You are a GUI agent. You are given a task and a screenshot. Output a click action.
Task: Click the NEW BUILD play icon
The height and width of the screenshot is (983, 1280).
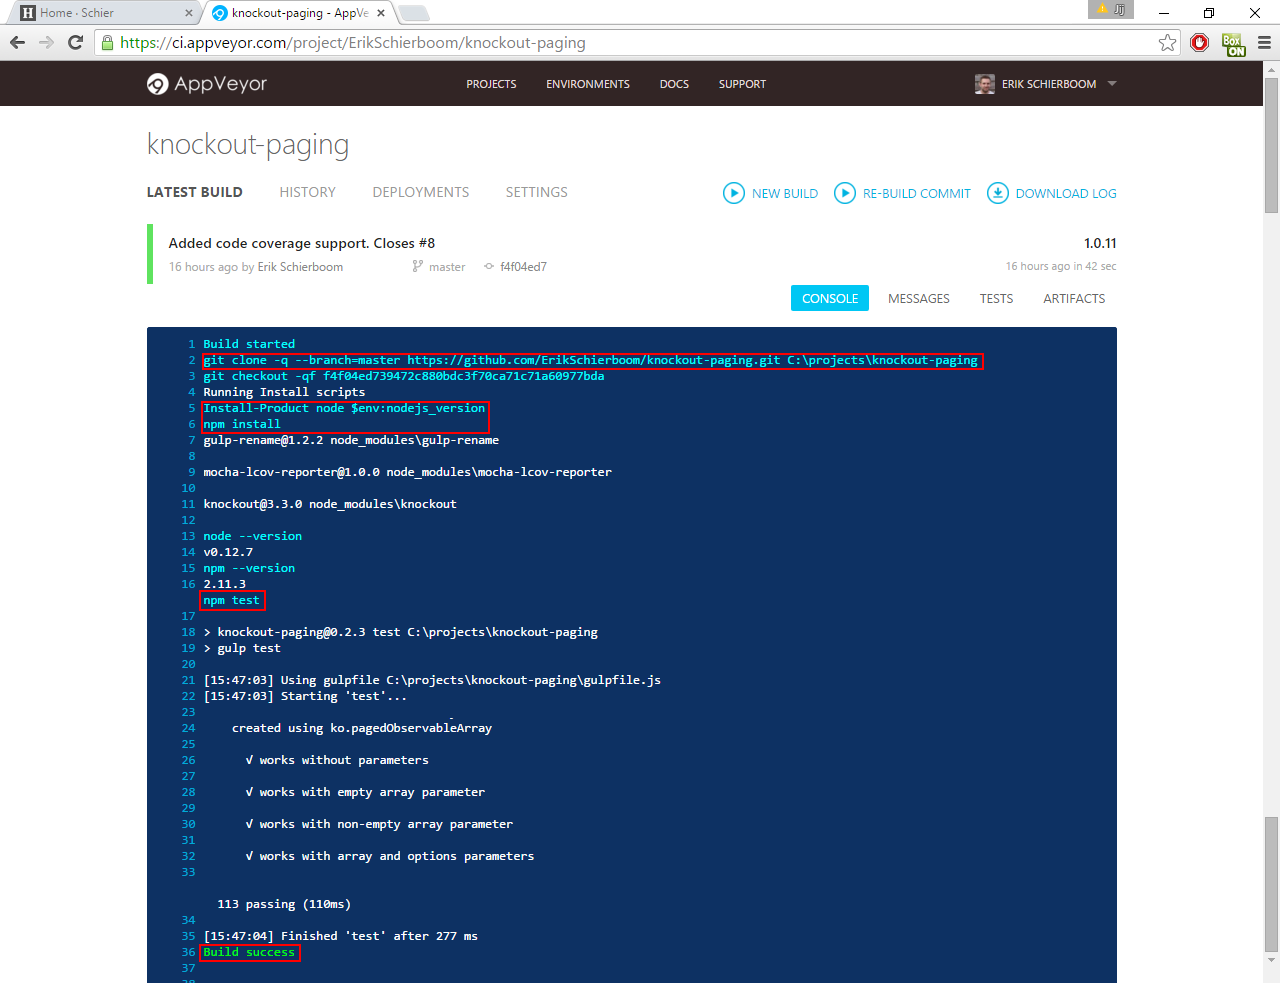tap(734, 193)
